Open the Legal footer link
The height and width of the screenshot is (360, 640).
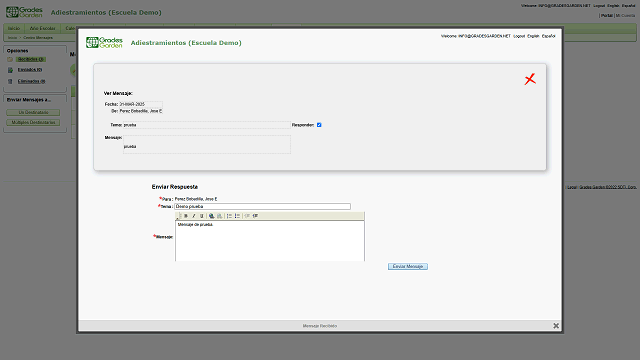click(572, 187)
